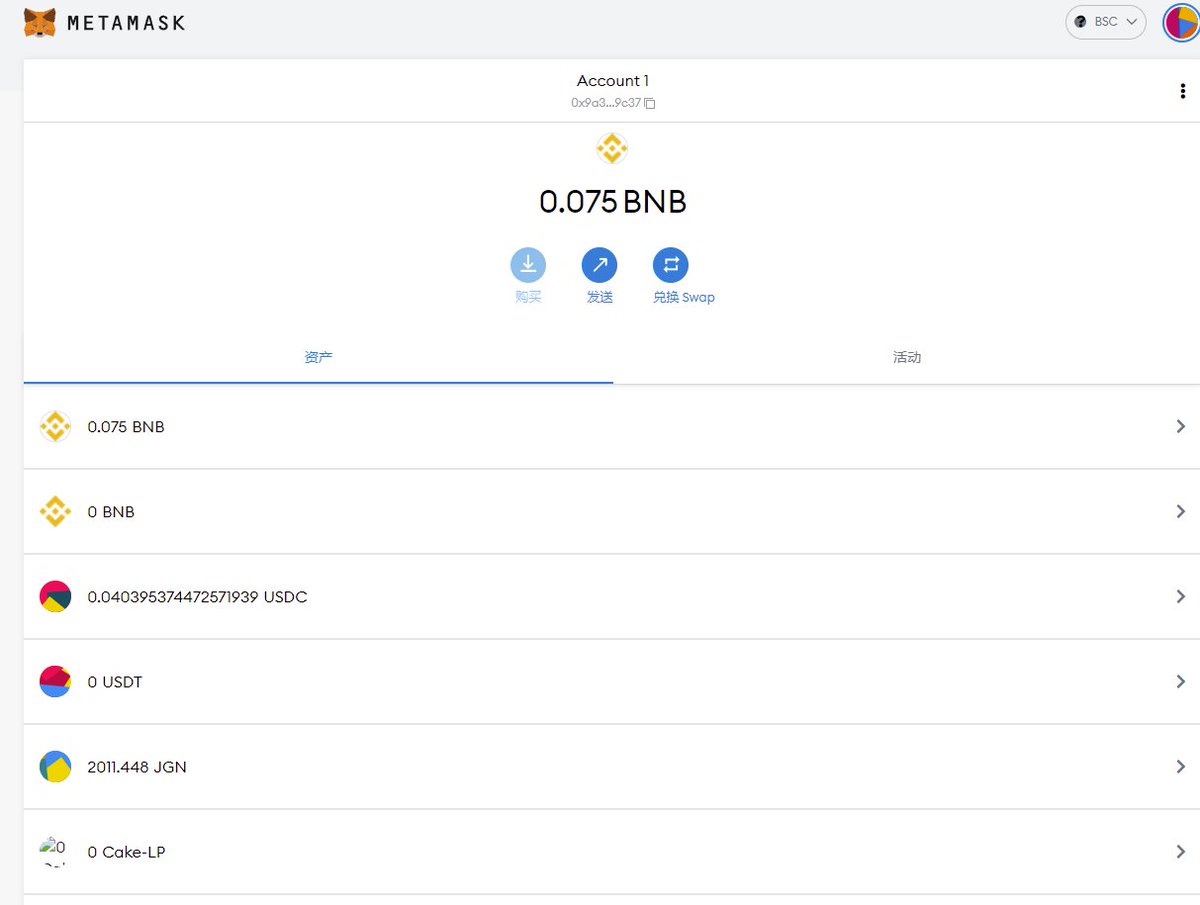Expand the USDC row chevron
The height and width of the screenshot is (905, 1200).
pos(1181,597)
